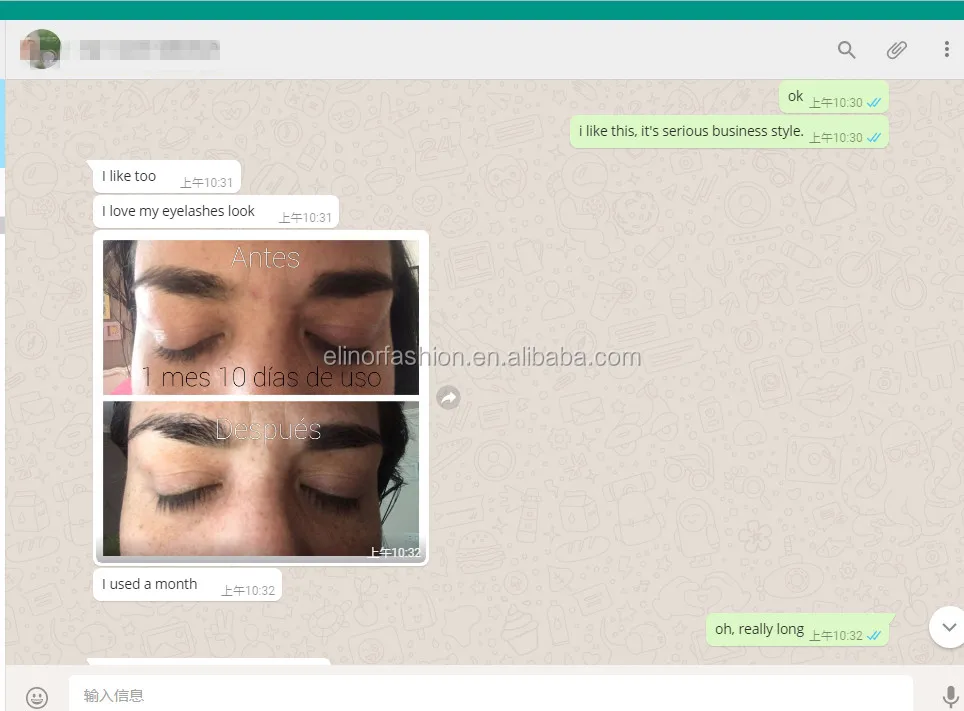Screen dimensions: 964x711
Task: Open the emoji picker smiley
Action: 37,697
